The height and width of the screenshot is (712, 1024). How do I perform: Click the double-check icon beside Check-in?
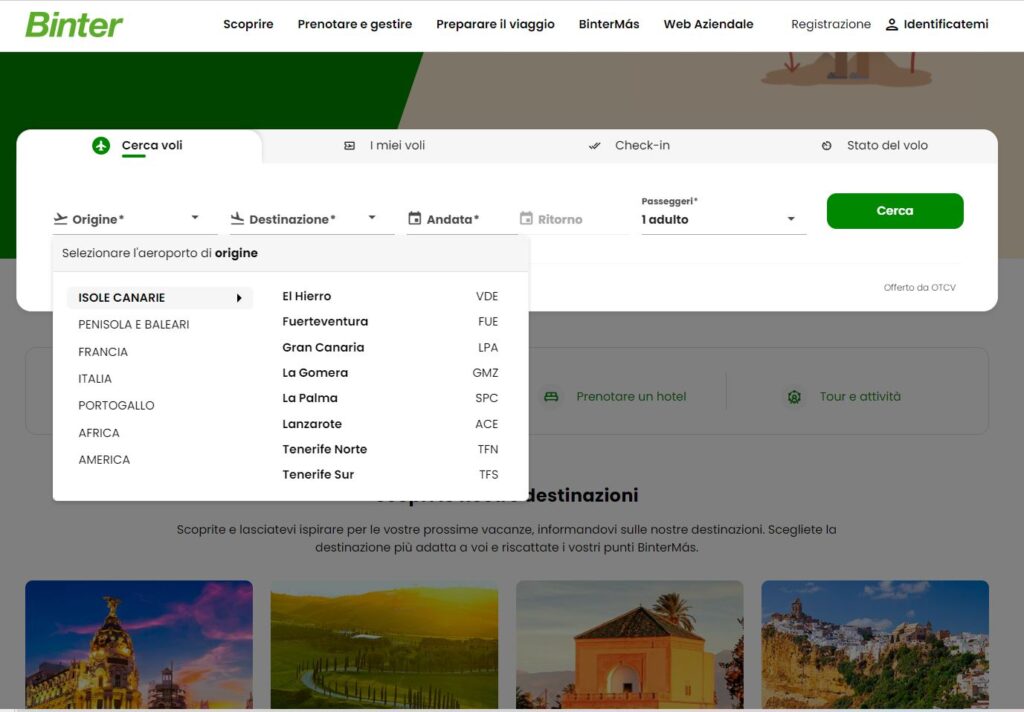click(594, 146)
